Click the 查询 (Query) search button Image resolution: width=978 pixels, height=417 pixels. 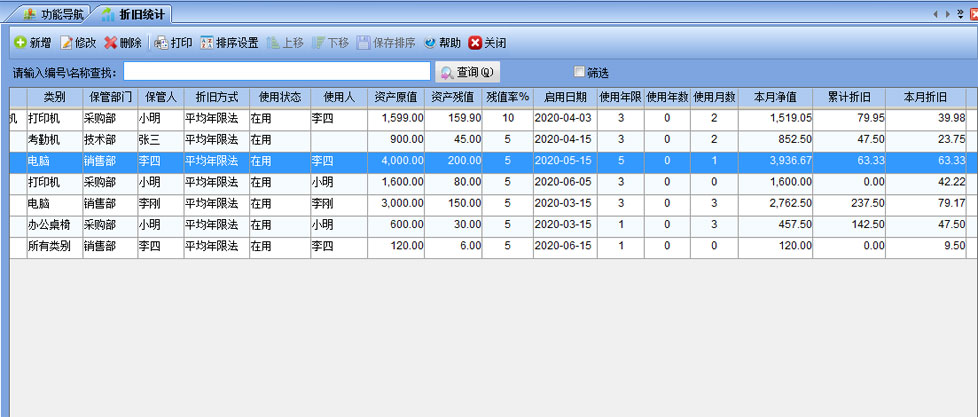tap(467, 72)
